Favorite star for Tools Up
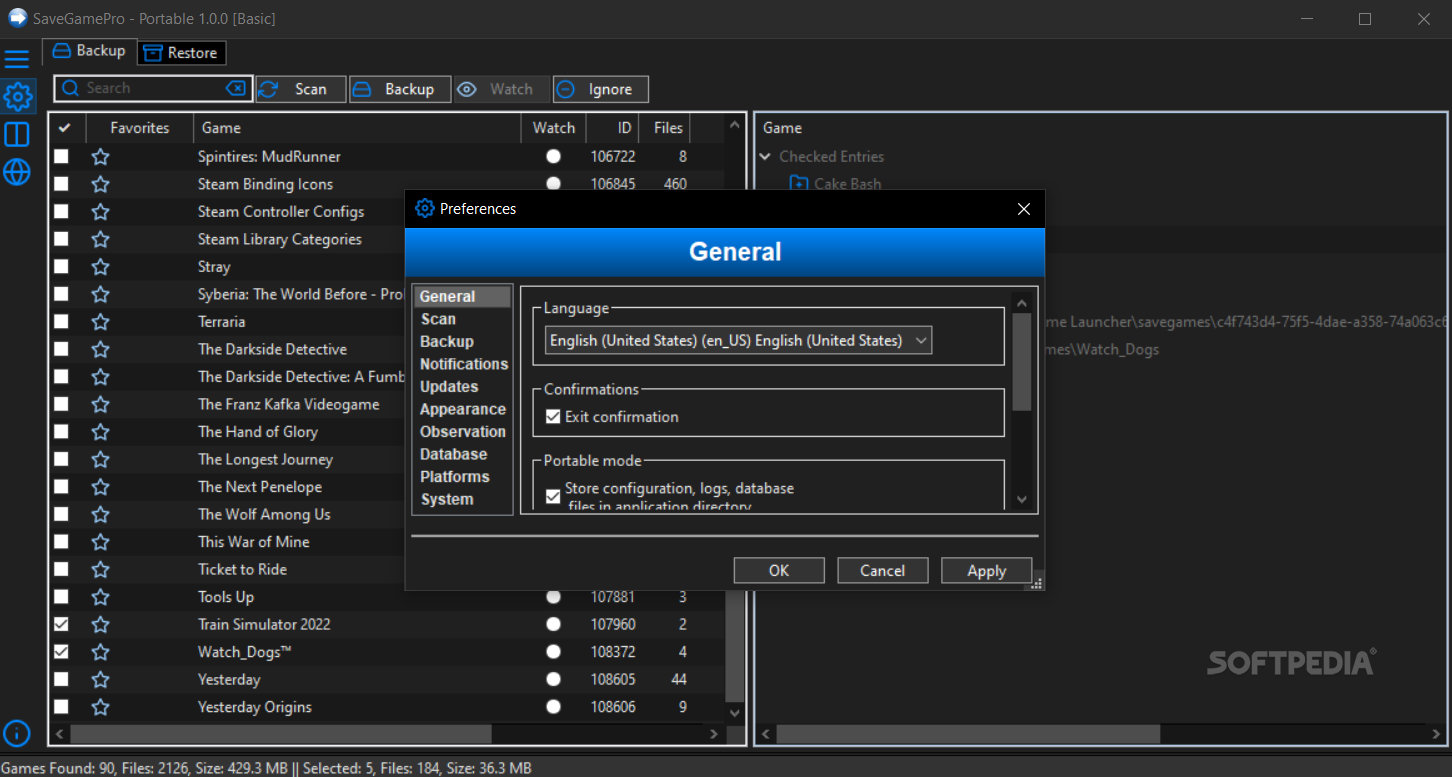 (100, 597)
